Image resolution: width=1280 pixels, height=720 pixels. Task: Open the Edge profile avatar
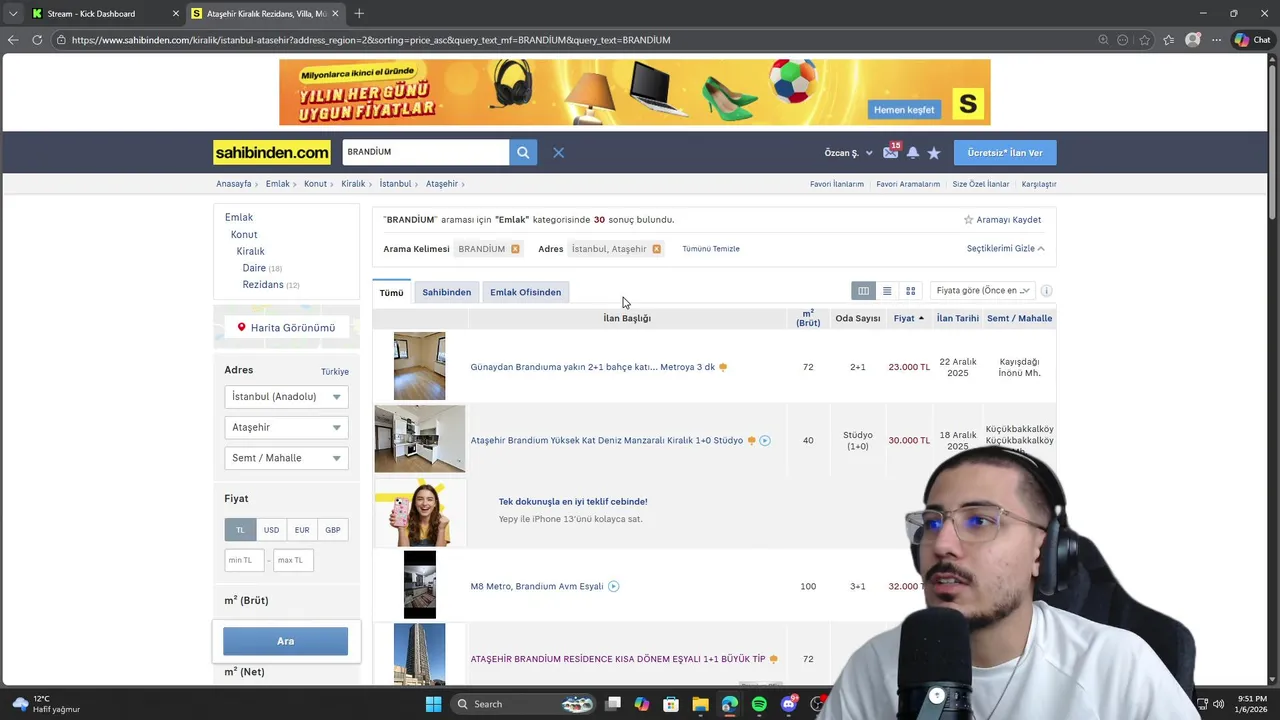pos(1193,40)
